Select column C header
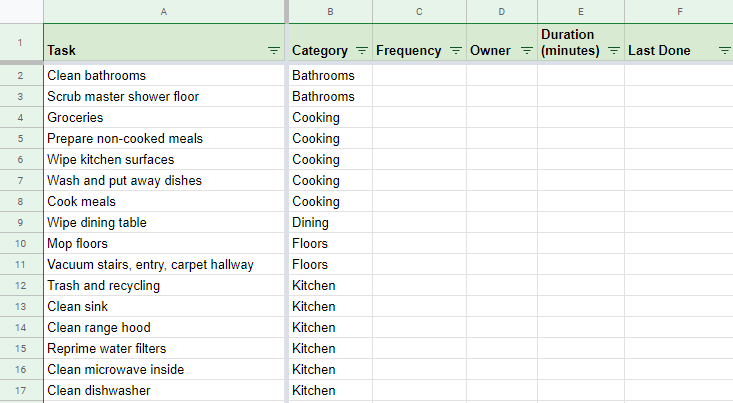The height and width of the screenshot is (403, 733). point(419,12)
